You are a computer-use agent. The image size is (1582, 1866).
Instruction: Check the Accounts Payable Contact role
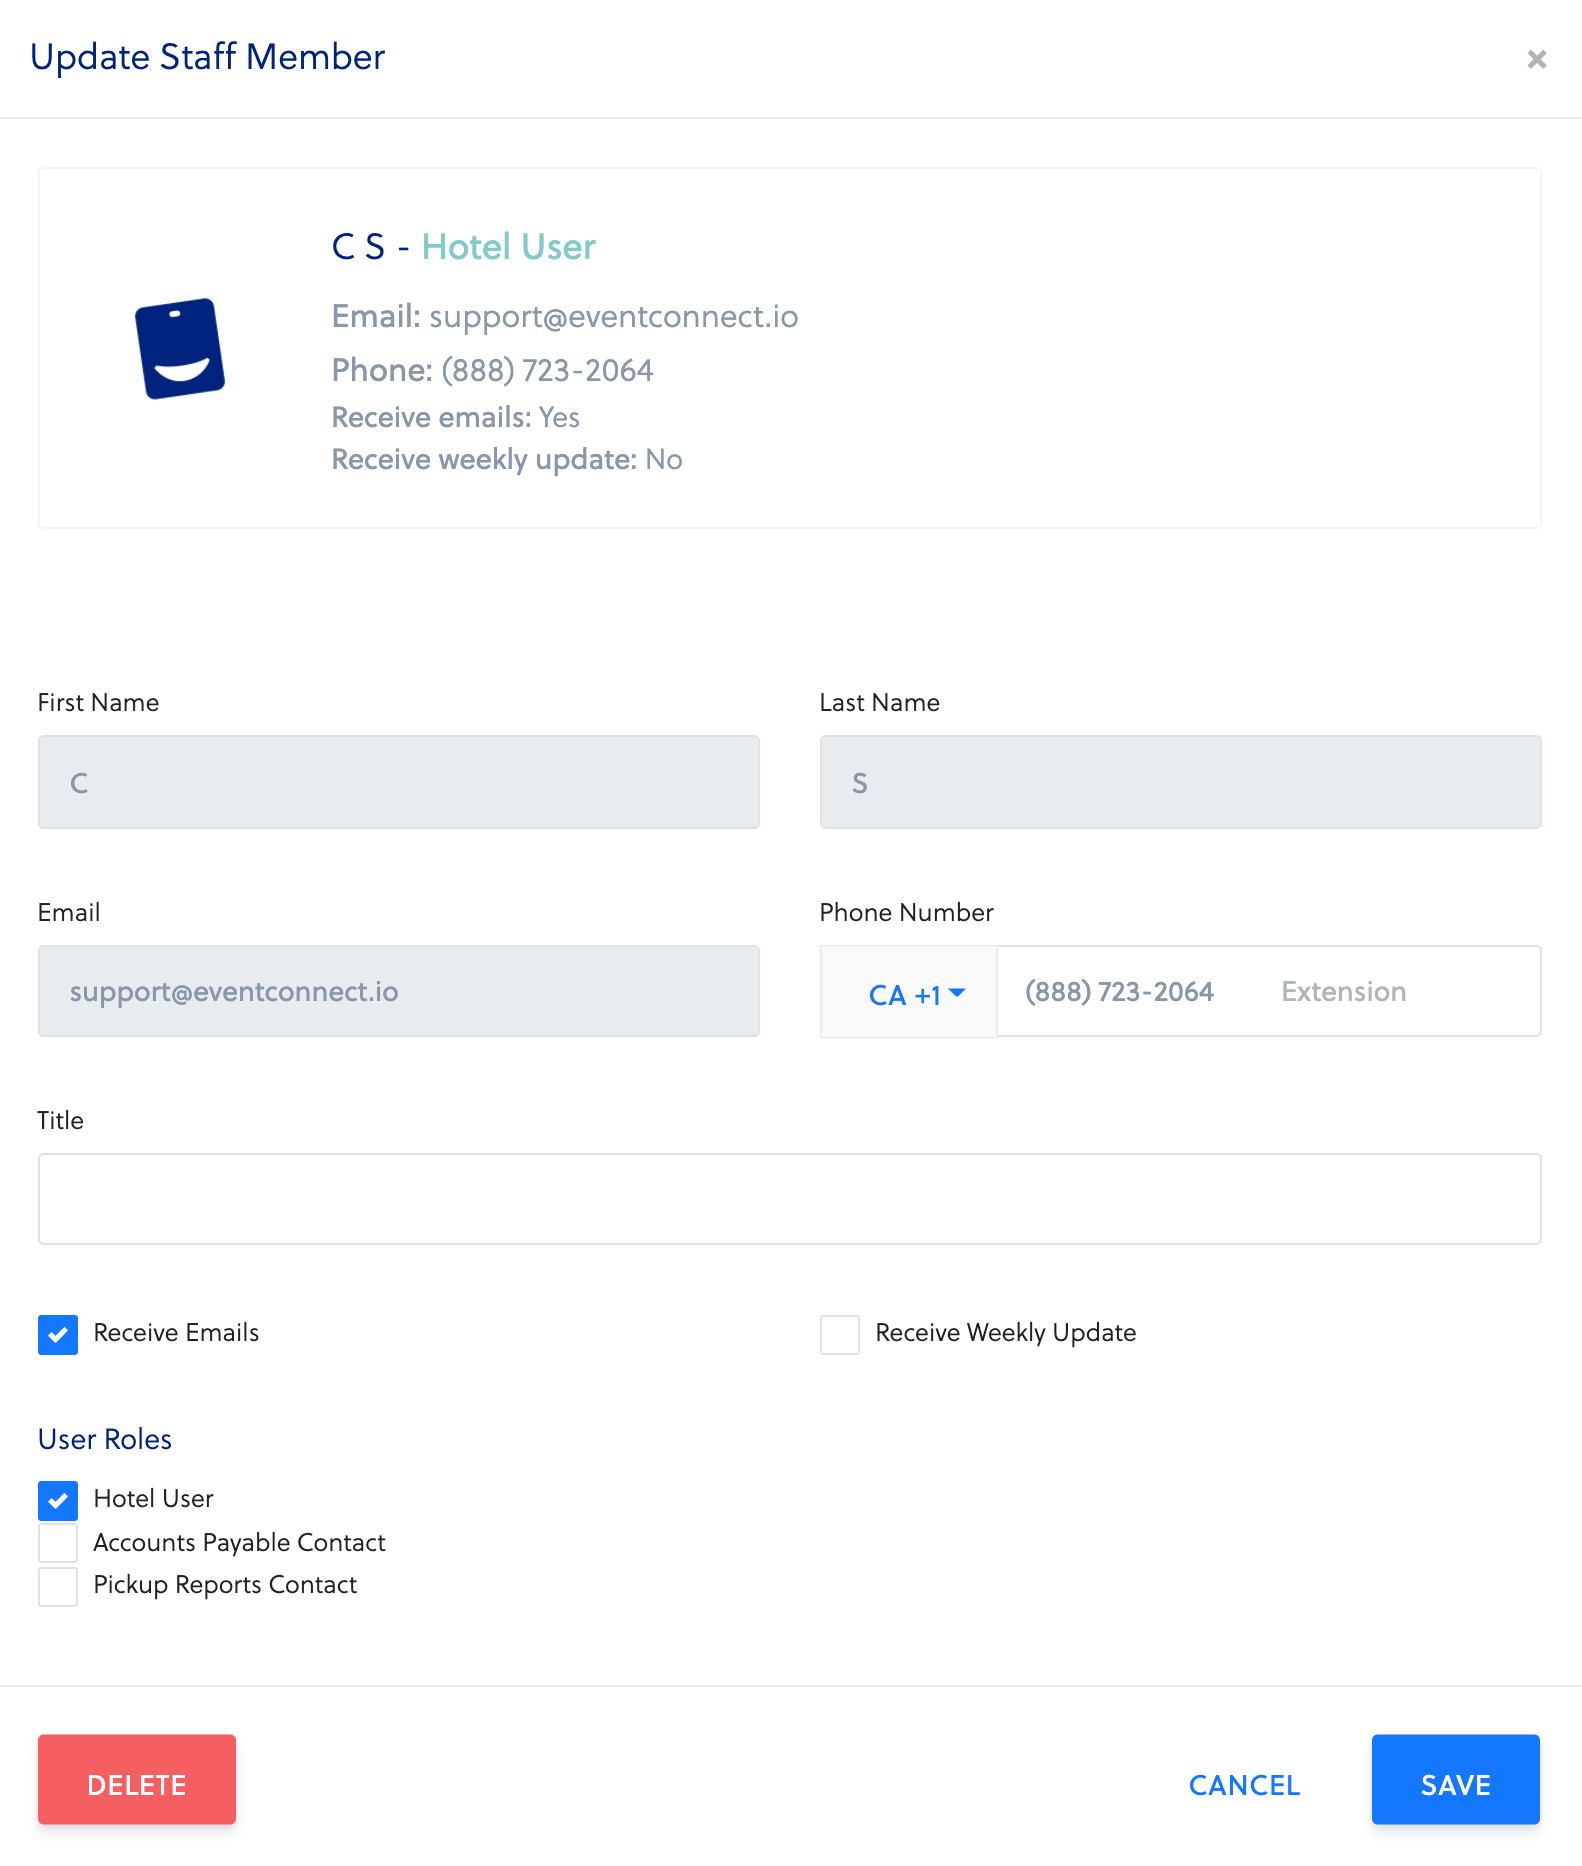pyautogui.click(x=58, y=1543)
